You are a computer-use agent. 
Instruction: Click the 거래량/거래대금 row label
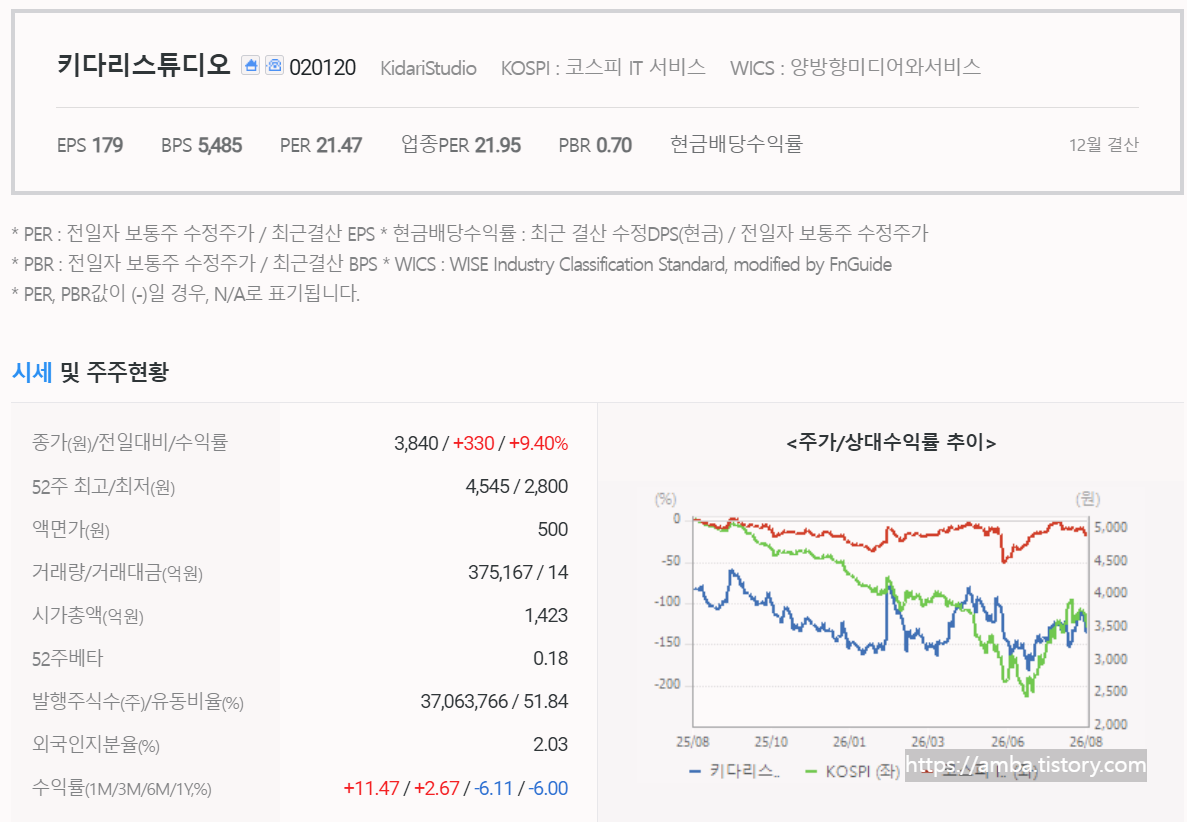[x=117, y=572]
